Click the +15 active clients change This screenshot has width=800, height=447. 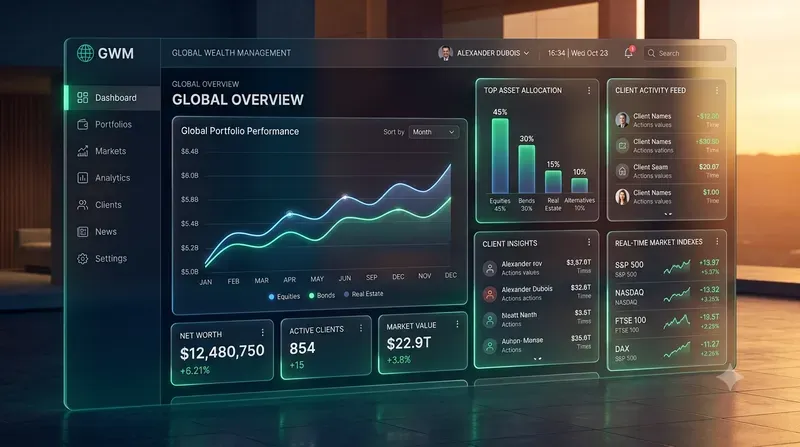click(x=297, y=365)
